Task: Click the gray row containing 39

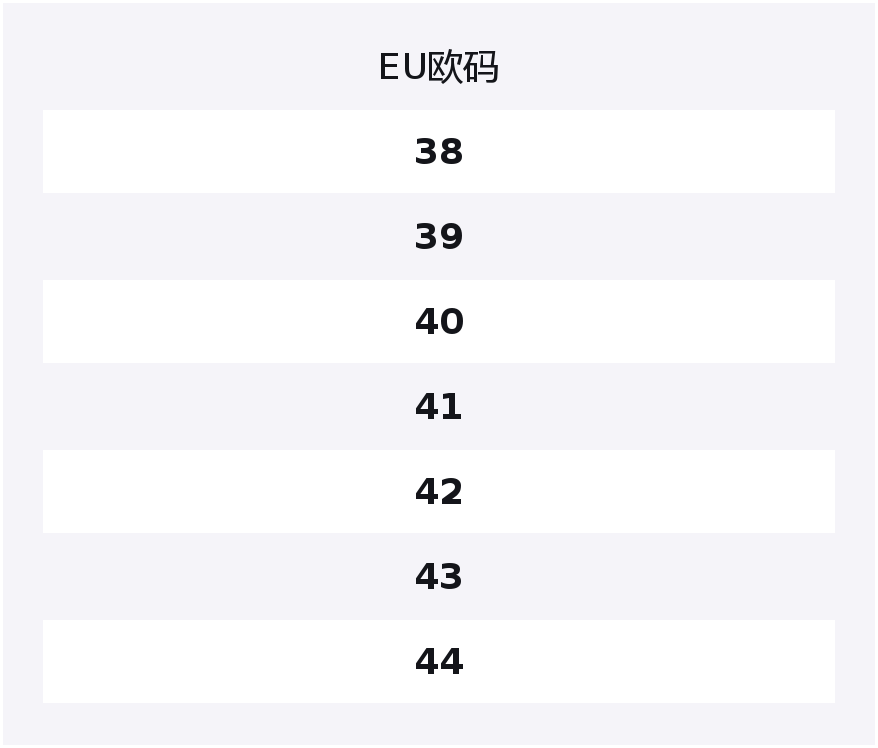Action: (439, 237)
